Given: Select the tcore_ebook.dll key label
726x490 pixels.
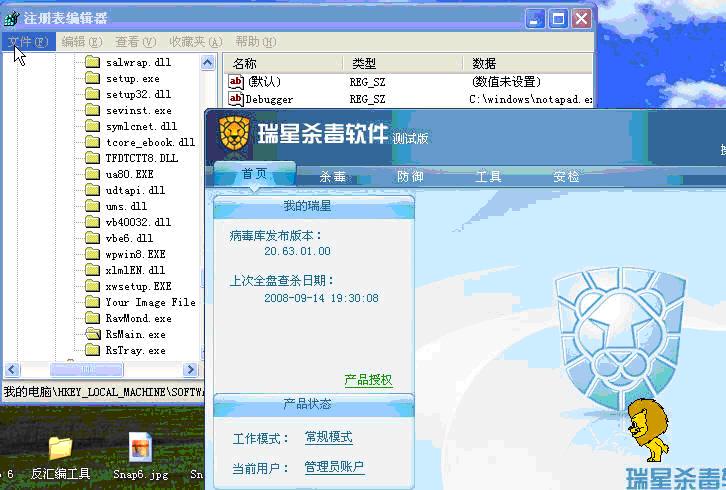Looking at the screenshot, I should (x=150, y=142).
